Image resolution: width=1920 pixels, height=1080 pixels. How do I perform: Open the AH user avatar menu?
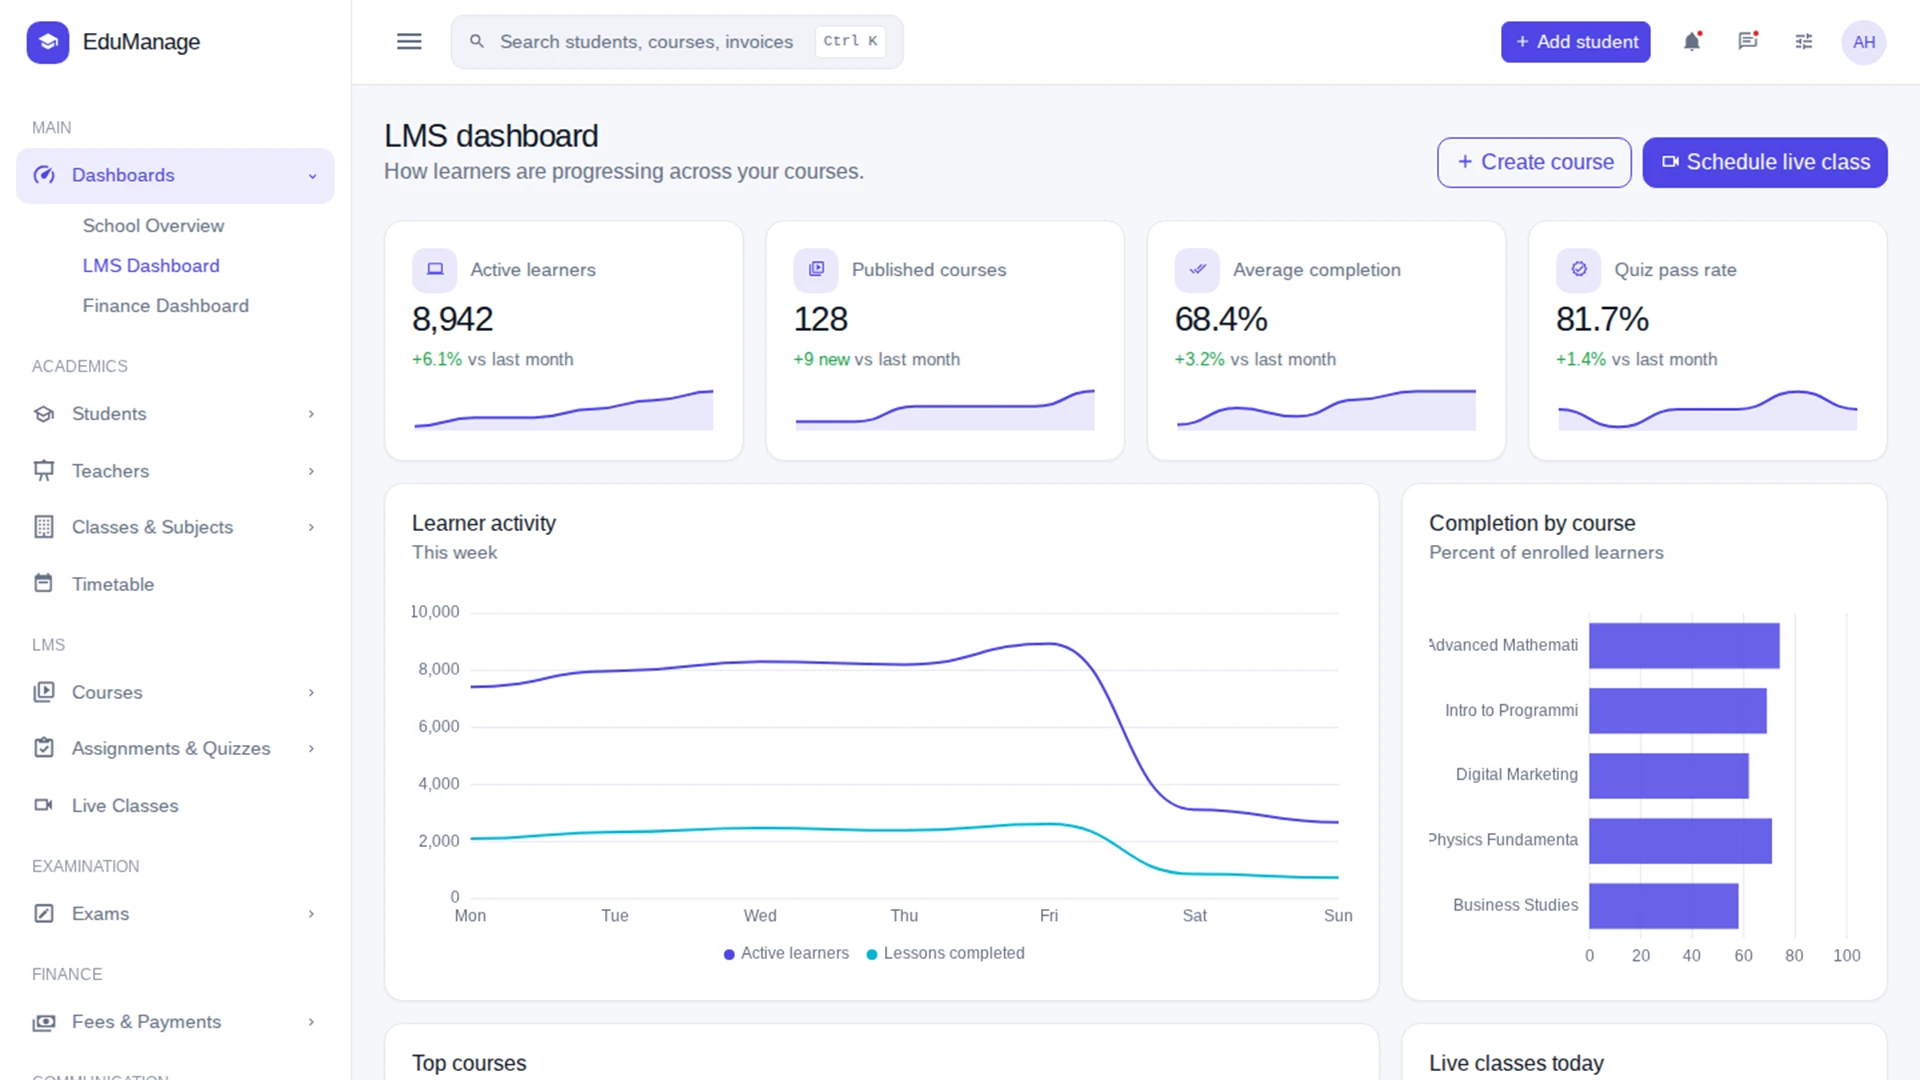click(x=1864, y=42)
